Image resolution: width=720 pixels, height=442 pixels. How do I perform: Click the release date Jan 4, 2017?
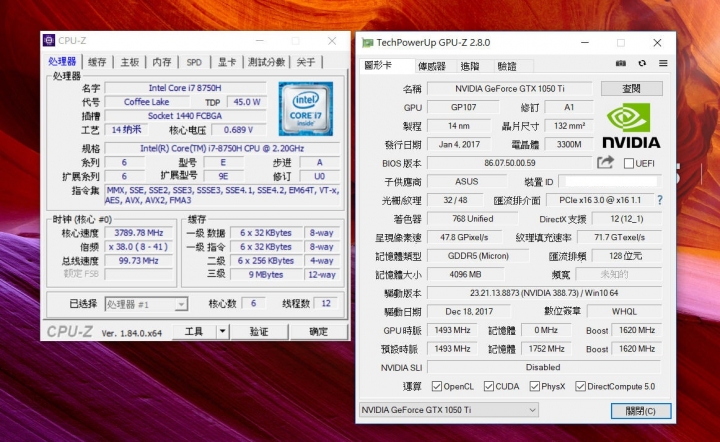459,144
